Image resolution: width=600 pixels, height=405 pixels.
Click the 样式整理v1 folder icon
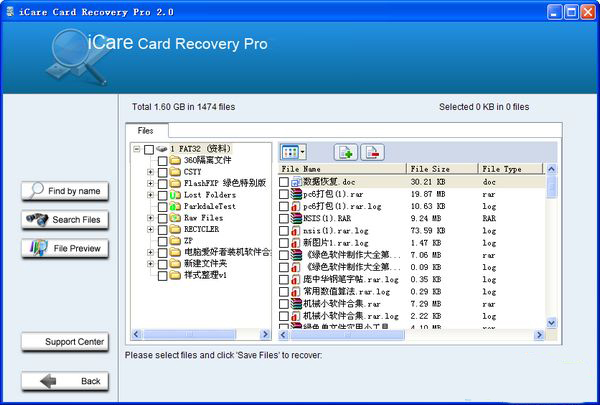(175, 275)
